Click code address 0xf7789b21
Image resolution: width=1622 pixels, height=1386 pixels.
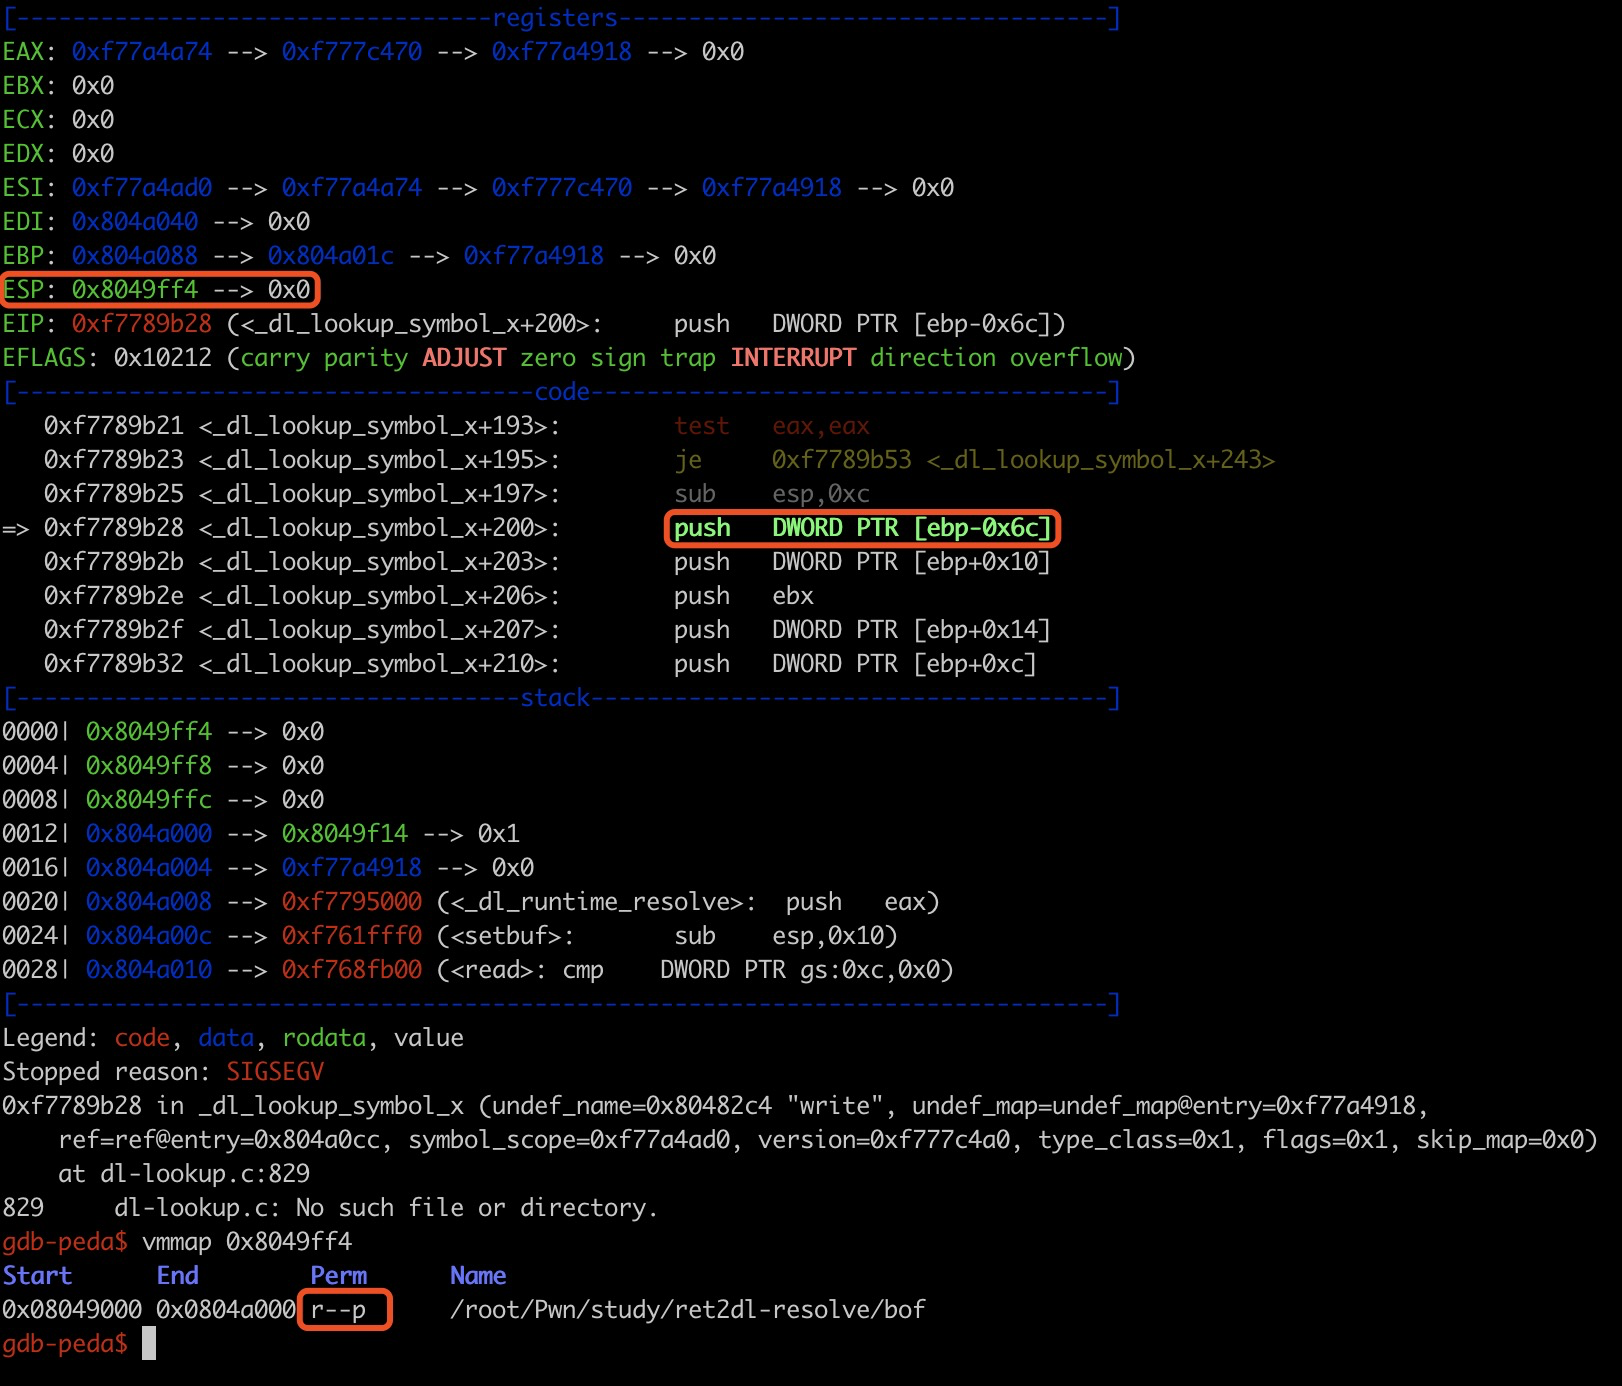tap(114, 426)
